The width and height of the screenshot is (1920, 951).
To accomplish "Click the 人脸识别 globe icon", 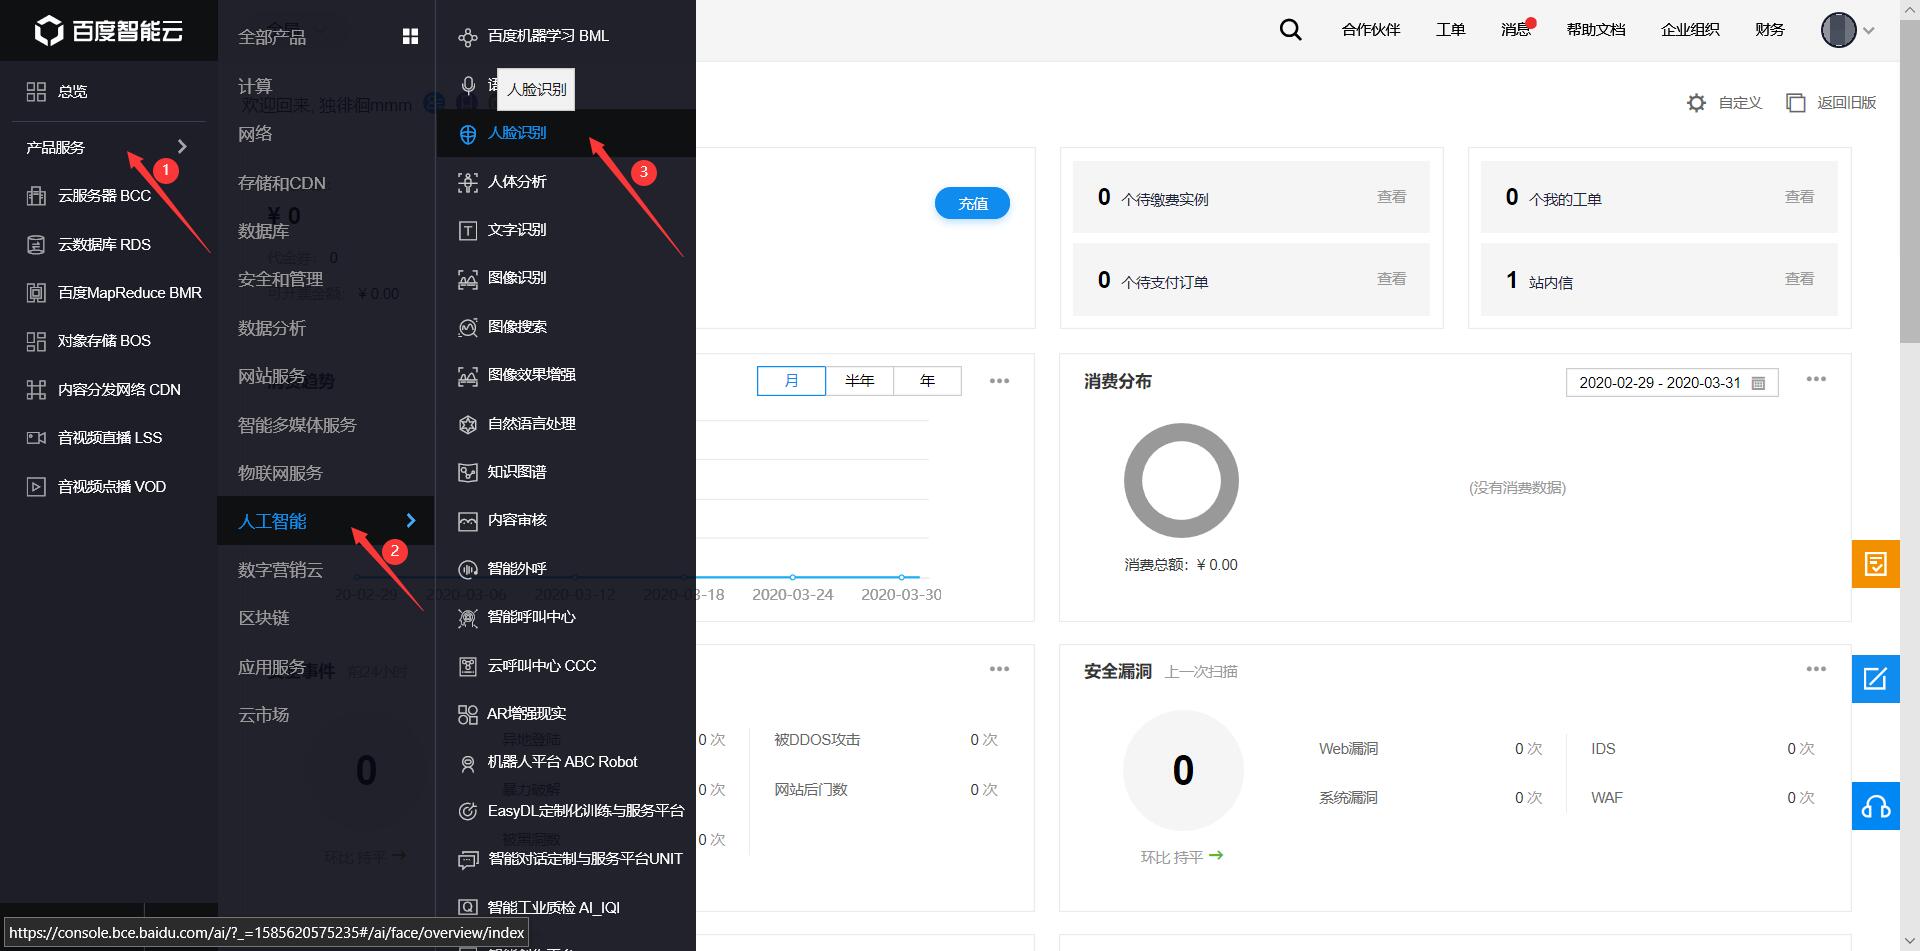I will point(467,134).
